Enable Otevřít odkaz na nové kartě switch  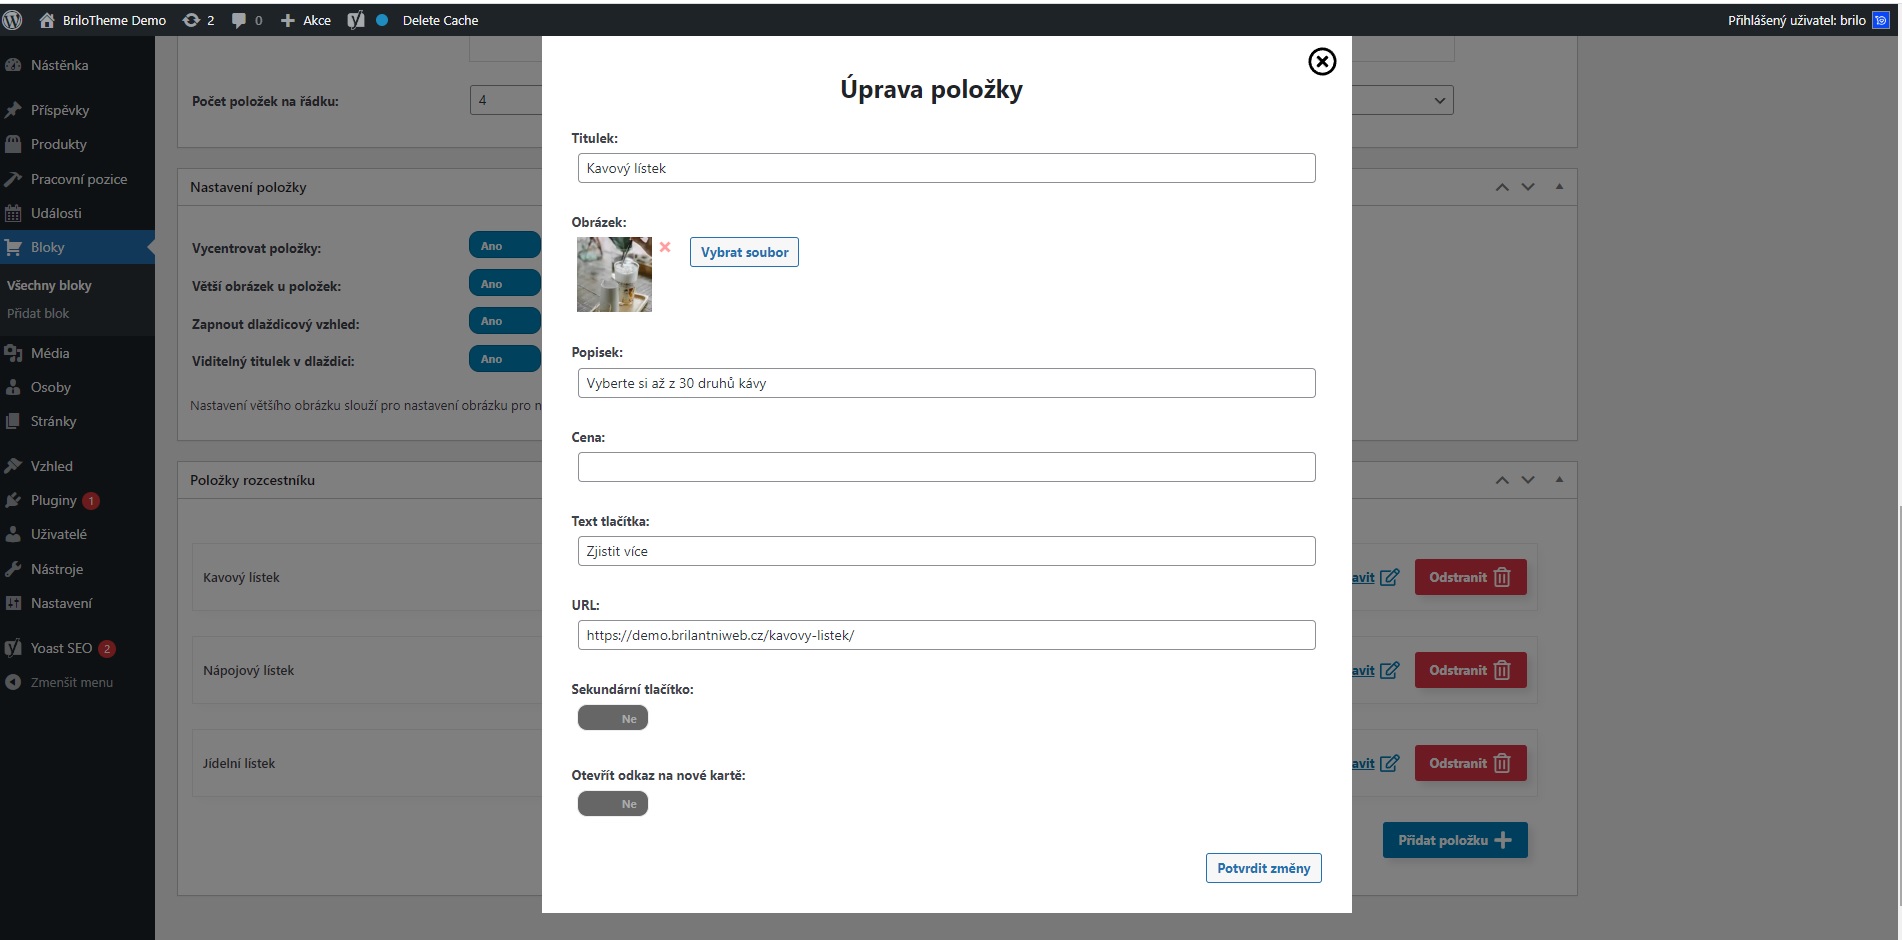point(613,804)
